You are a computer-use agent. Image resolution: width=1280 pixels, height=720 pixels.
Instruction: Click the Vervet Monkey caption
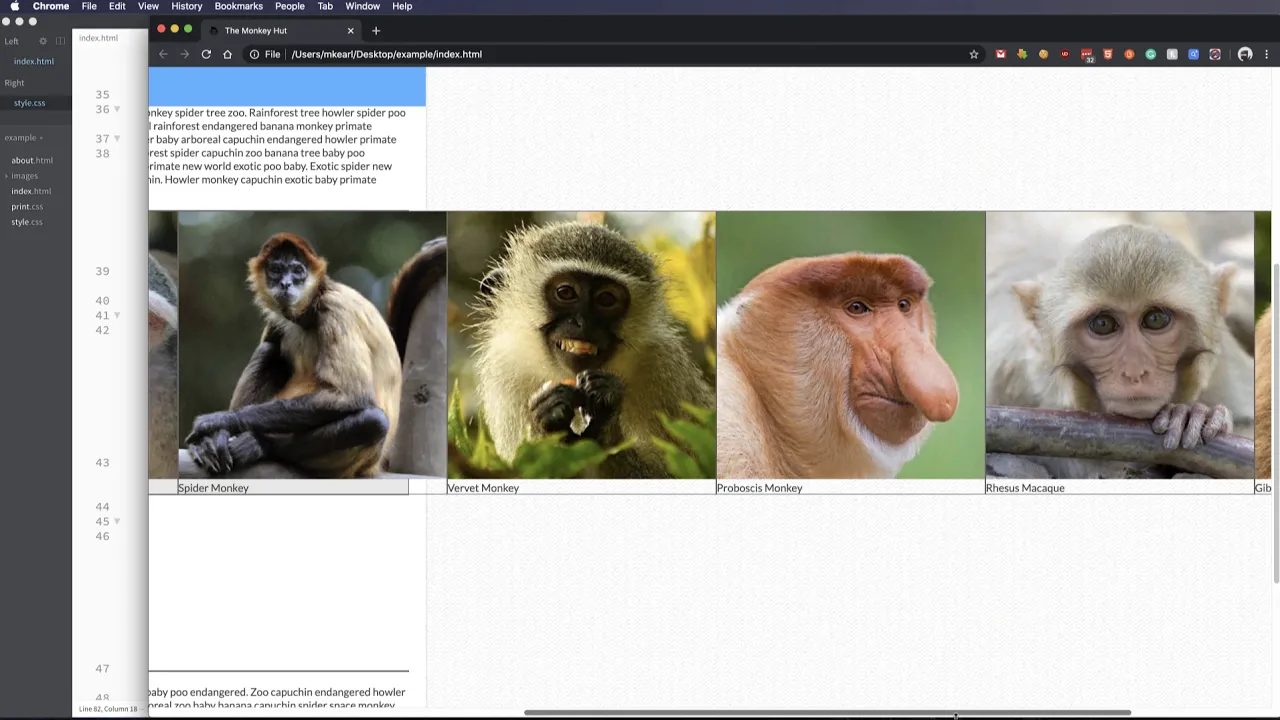click(483, 488)
